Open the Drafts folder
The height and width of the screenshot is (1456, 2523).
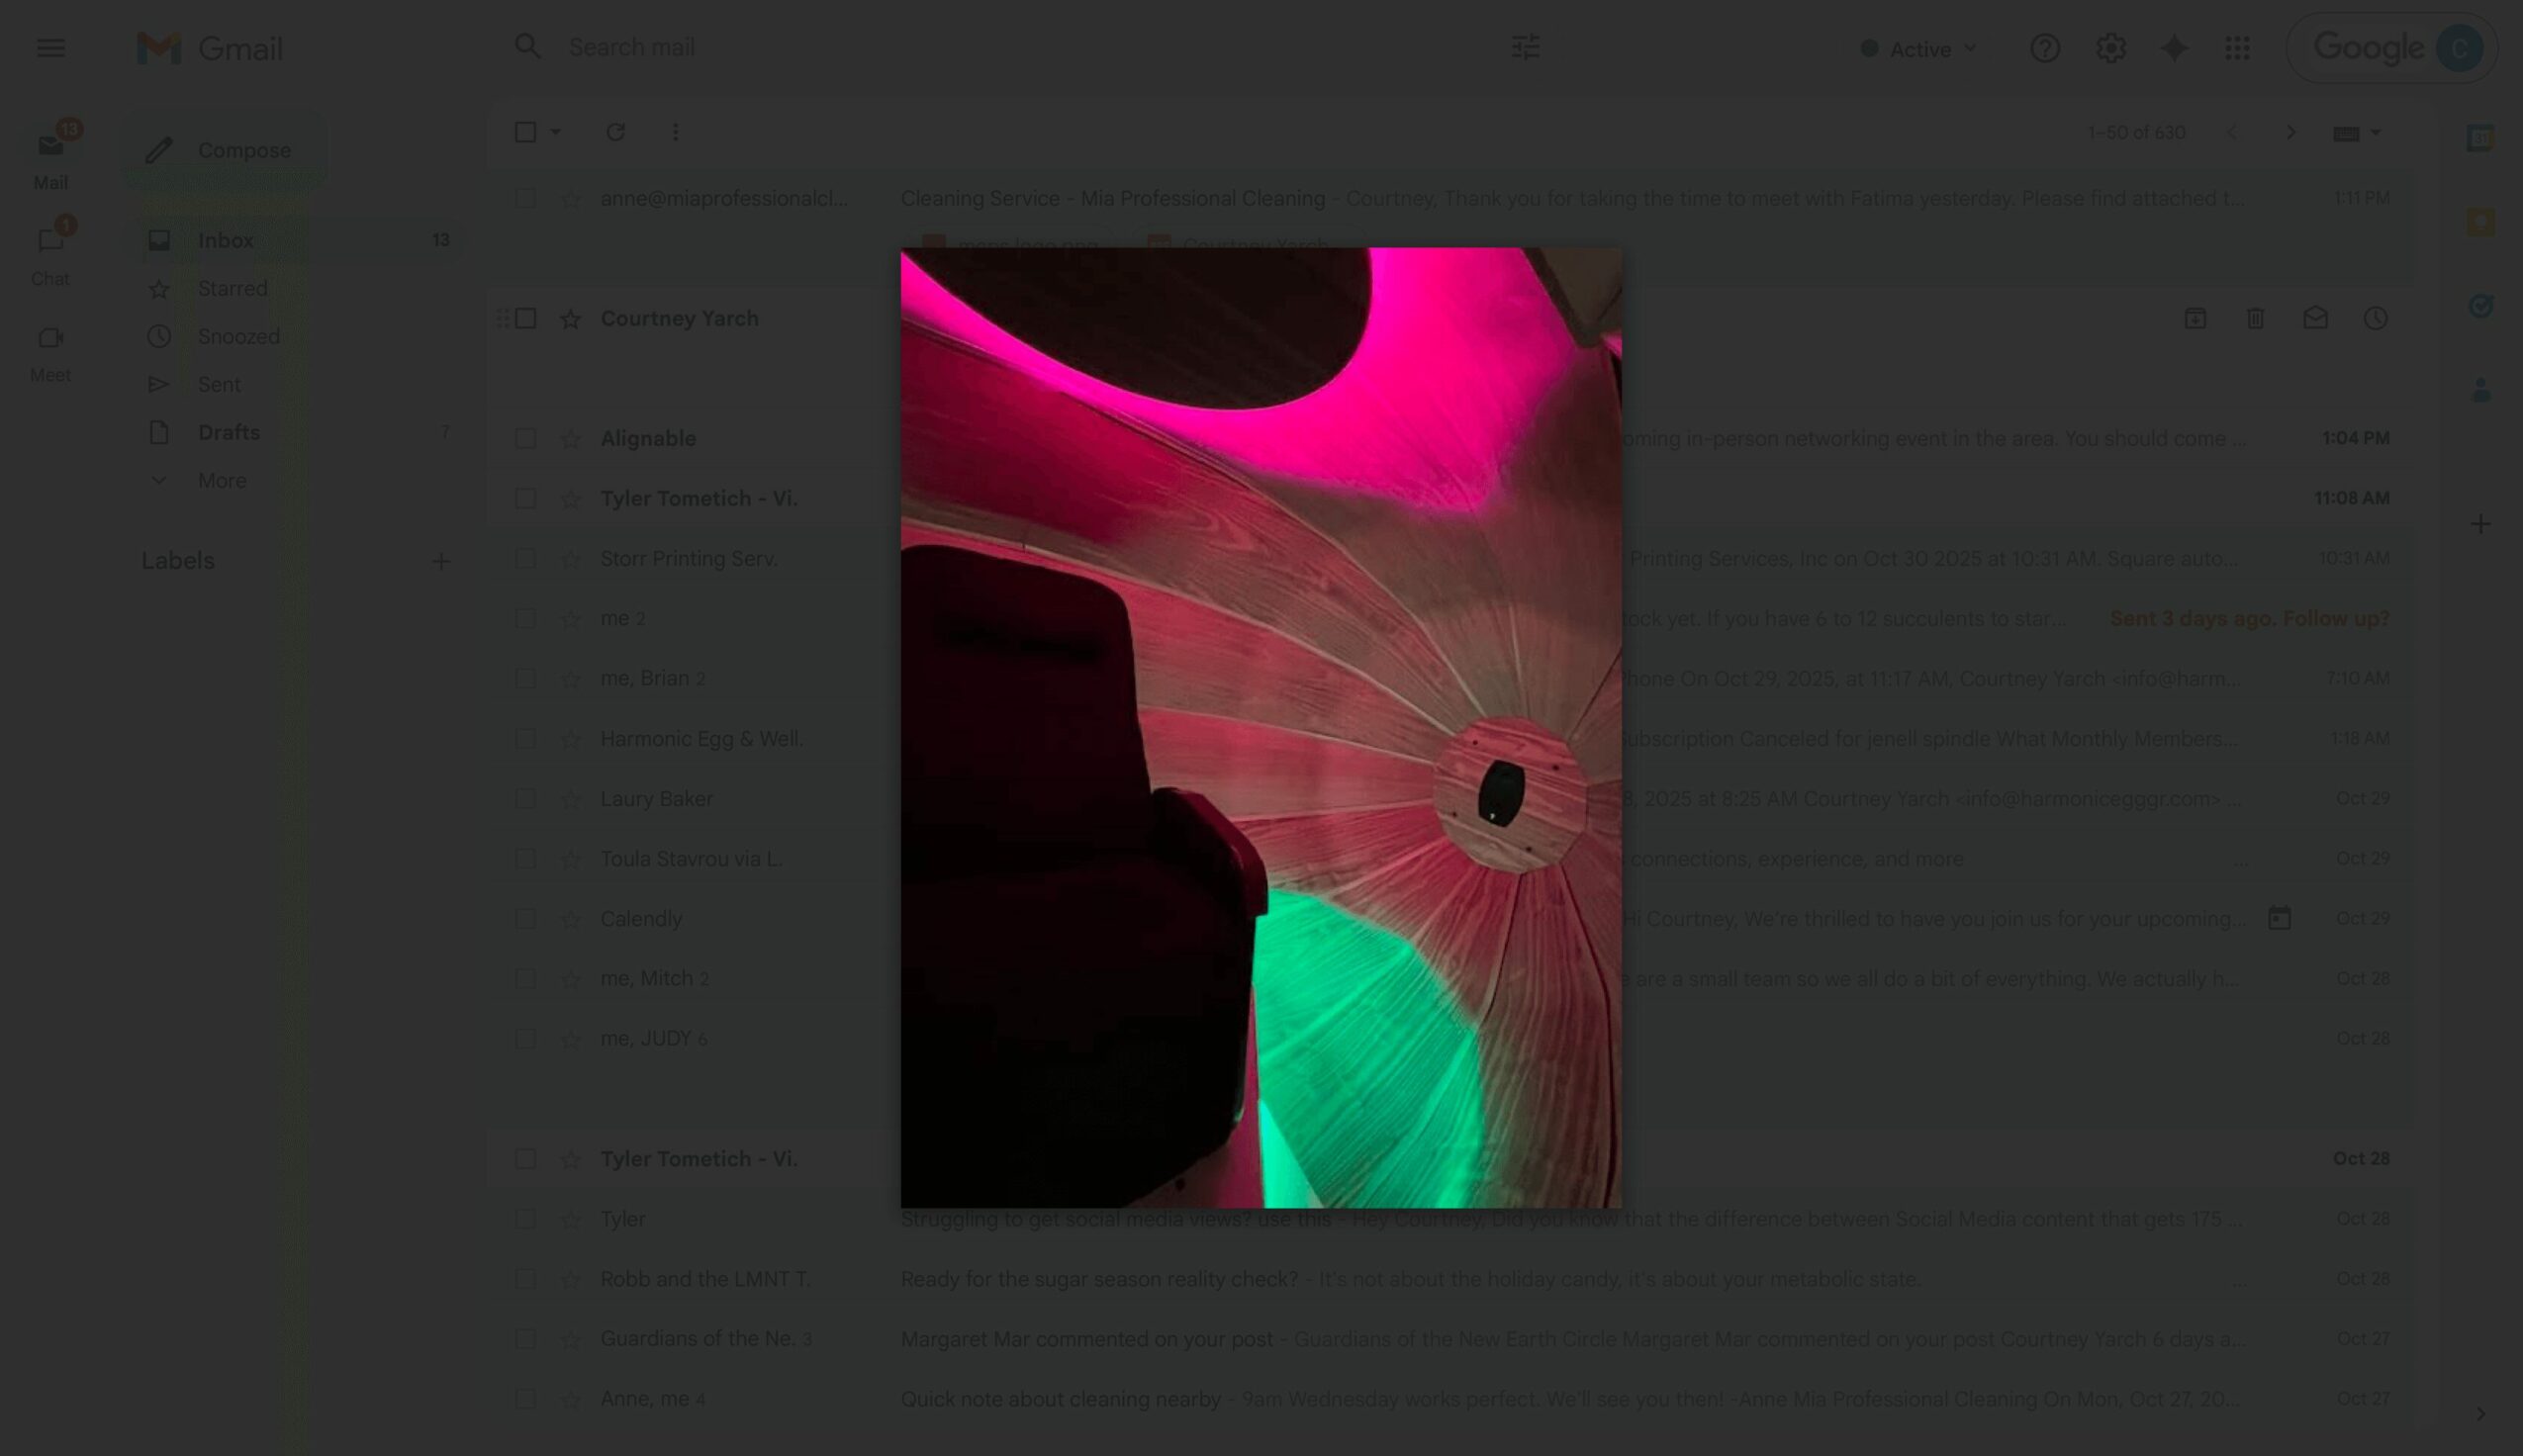(x=228, y=432)
